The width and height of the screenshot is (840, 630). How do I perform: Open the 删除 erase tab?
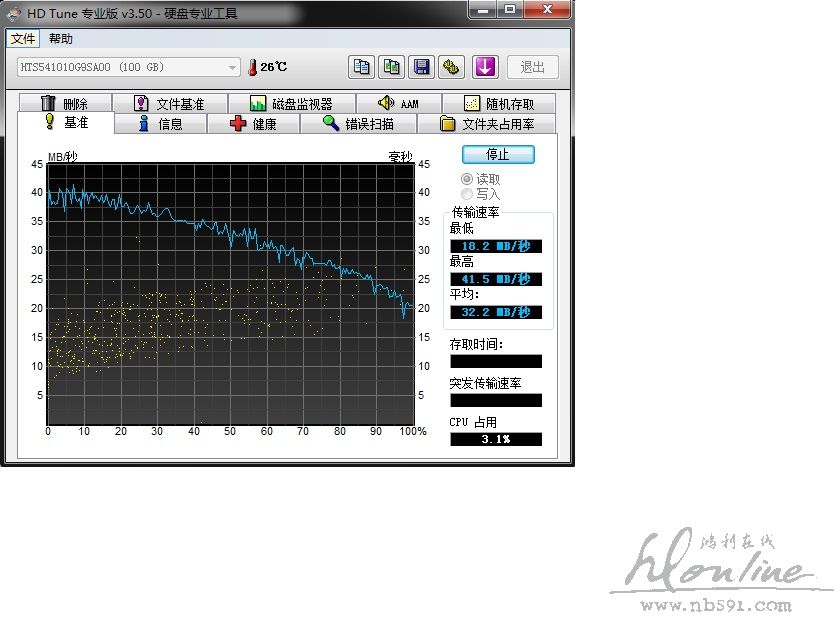click(x=64, y=104)
